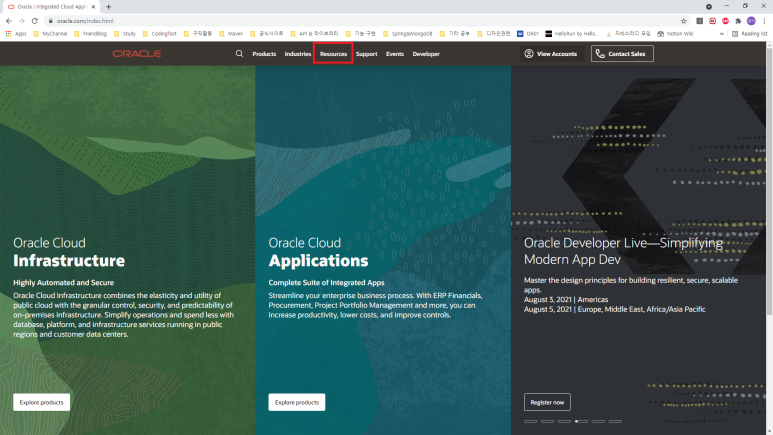
Task: Open the Reading list panel
Action: point(749,34)
